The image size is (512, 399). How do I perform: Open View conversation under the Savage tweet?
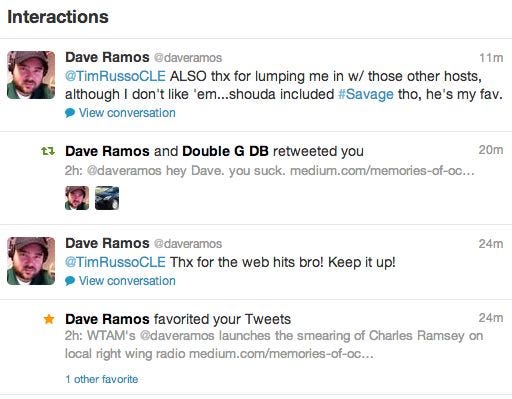tap(127, 113)
